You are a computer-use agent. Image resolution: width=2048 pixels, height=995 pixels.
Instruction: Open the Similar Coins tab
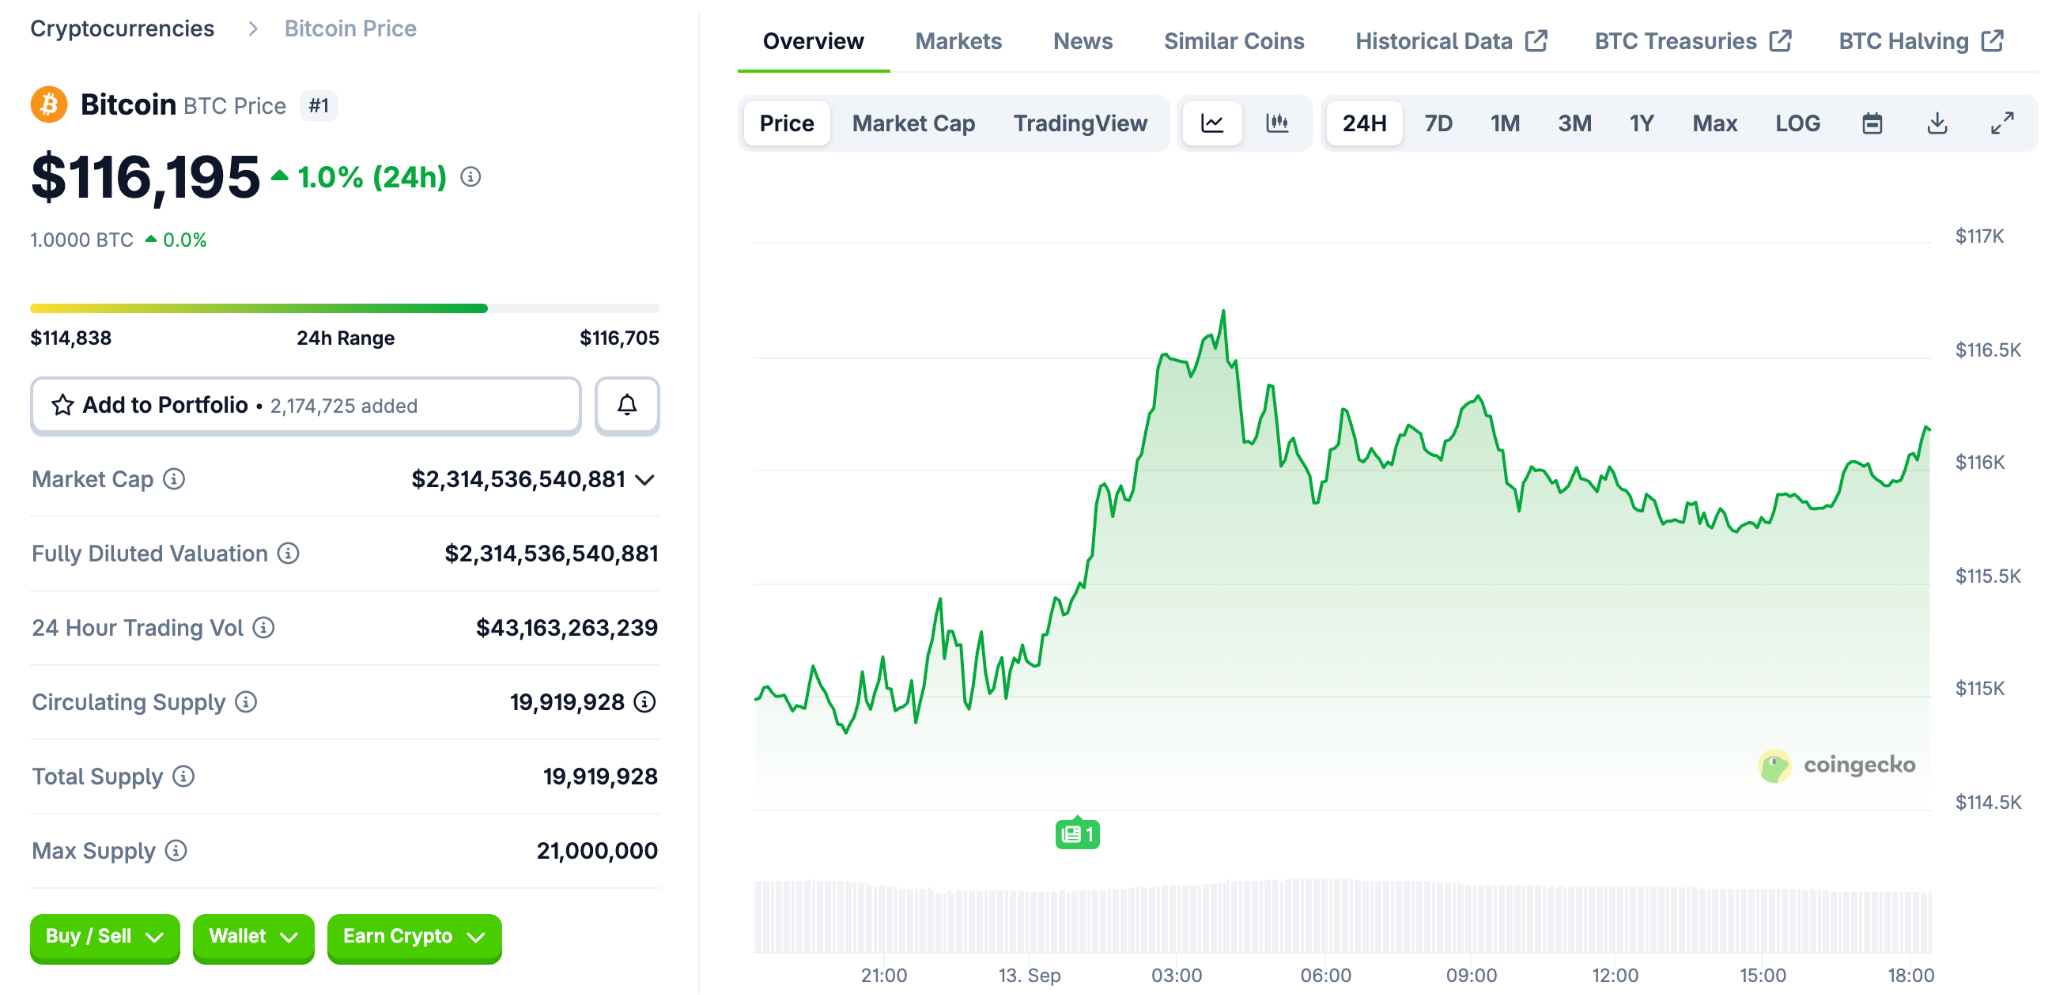tap(1234, 41)
